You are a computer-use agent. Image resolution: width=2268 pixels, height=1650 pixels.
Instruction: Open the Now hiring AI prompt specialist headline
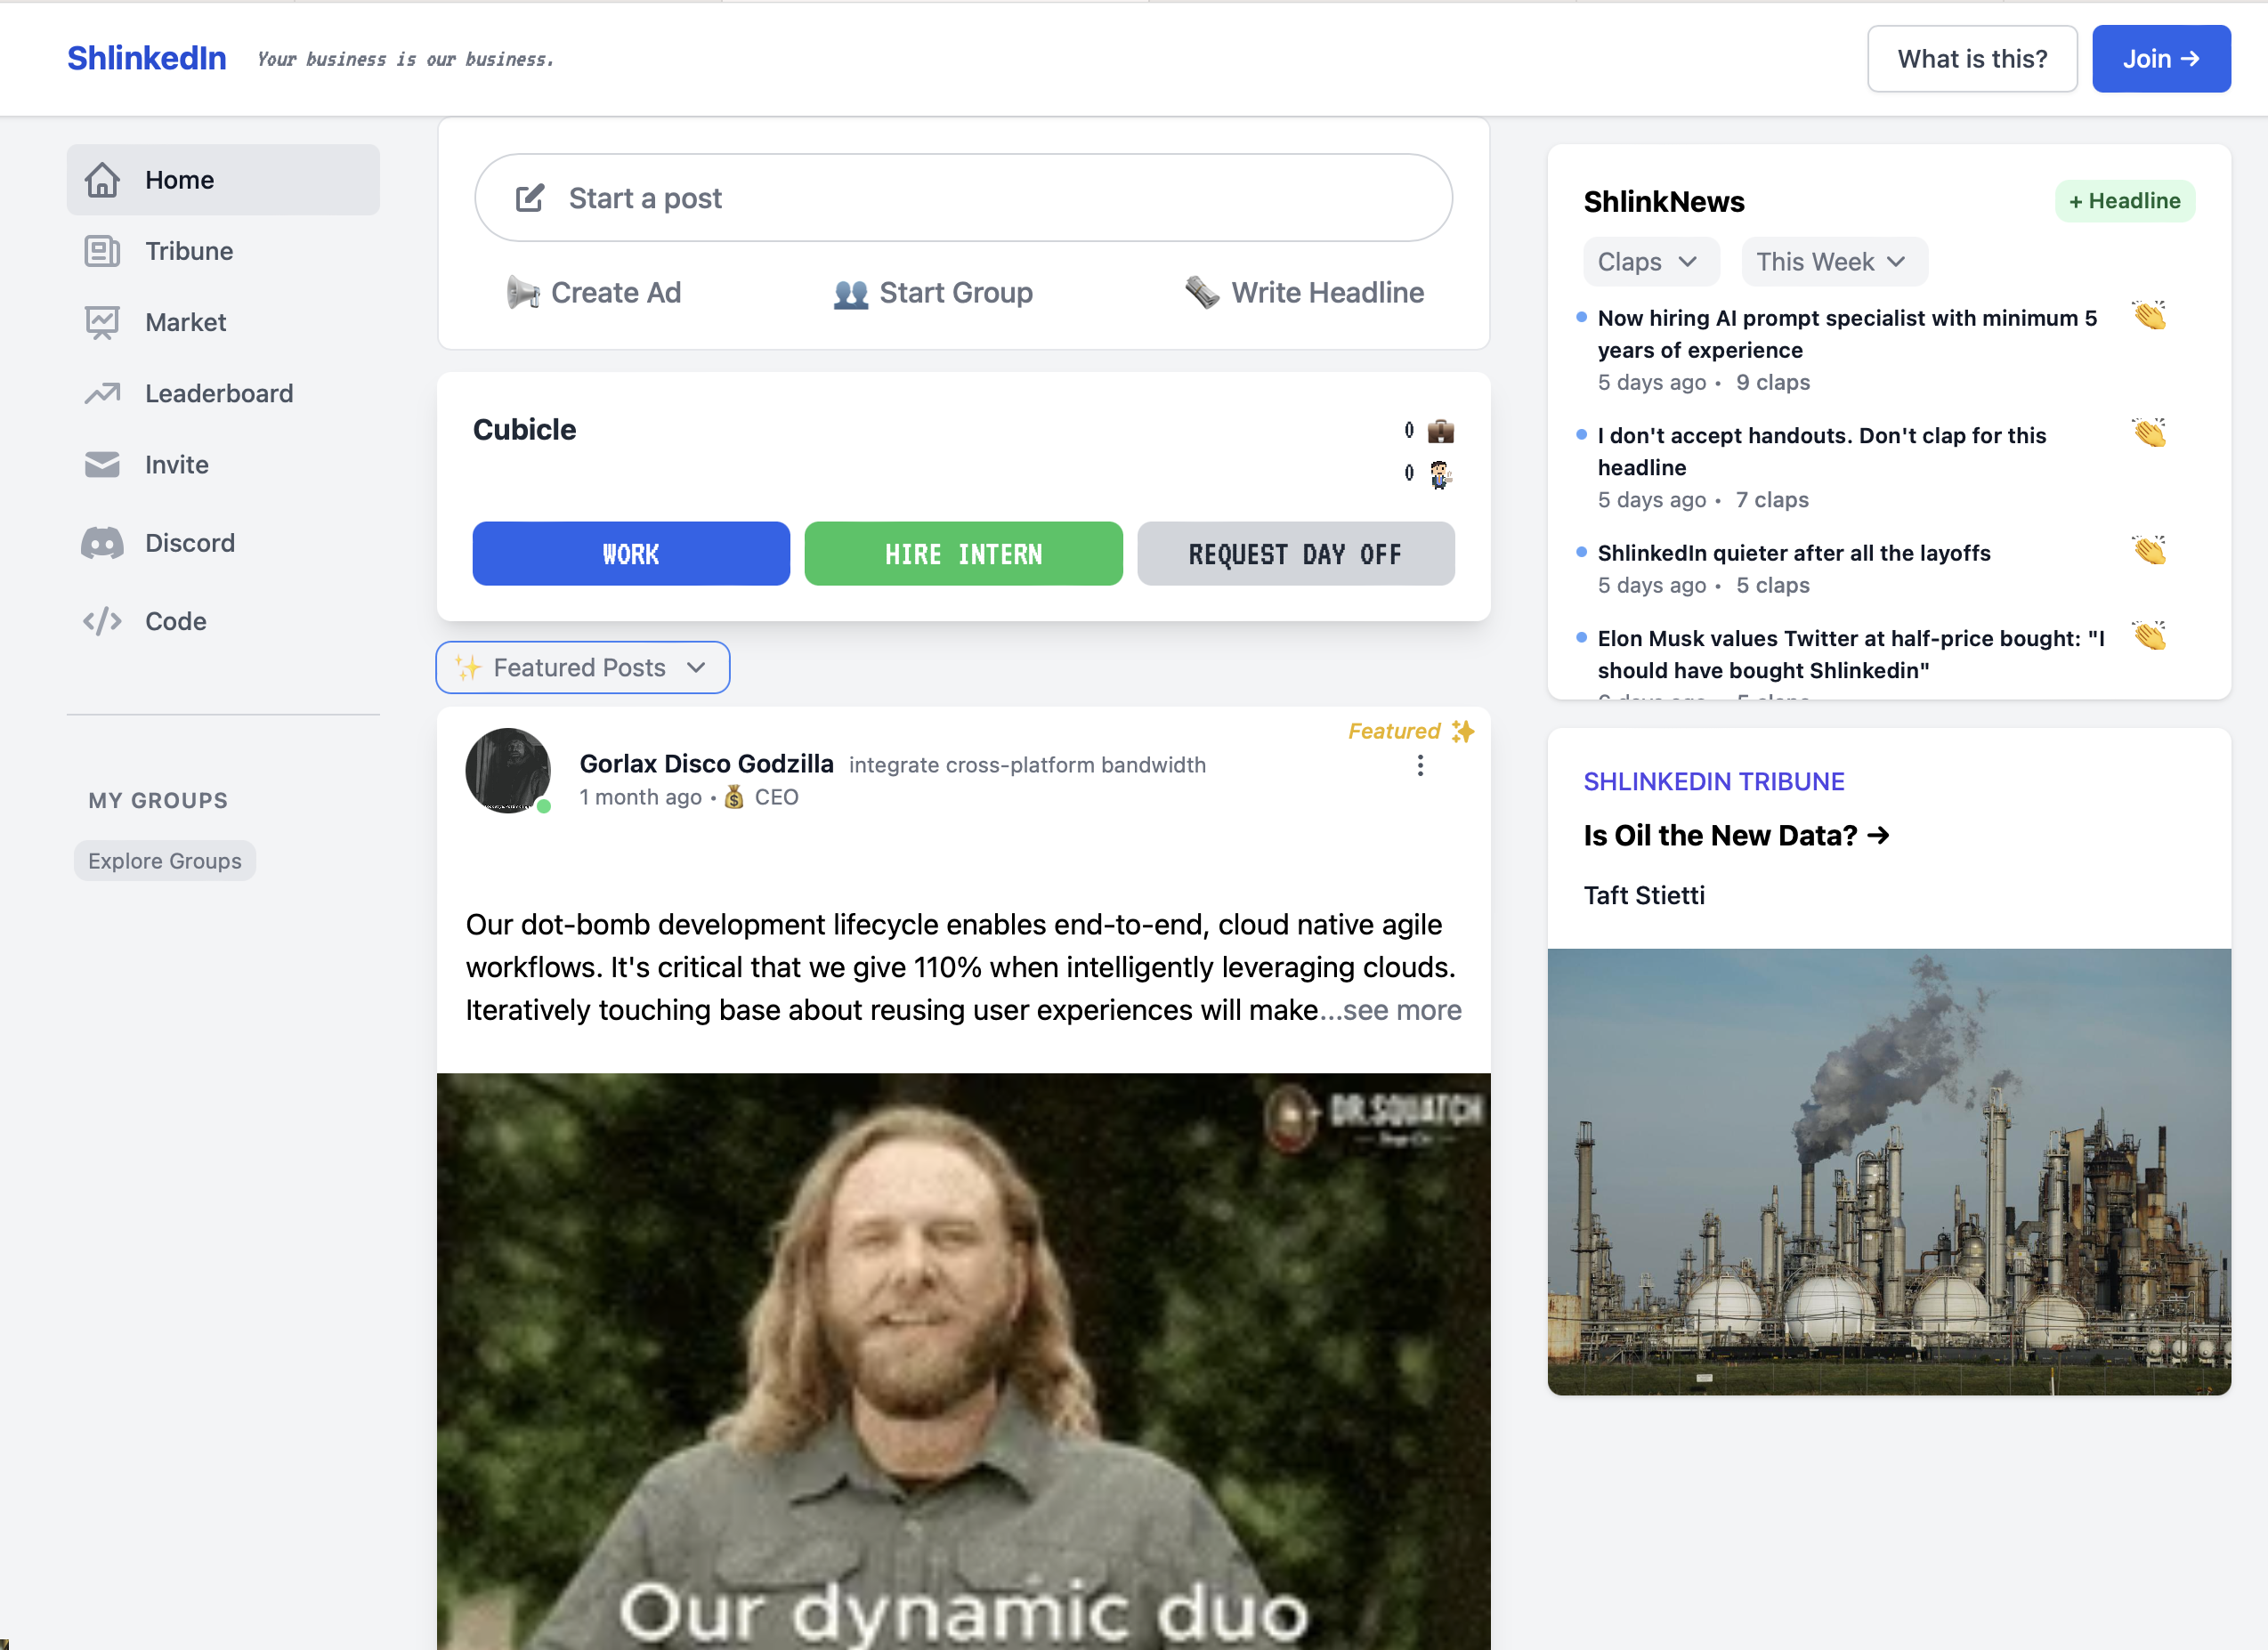1847,334
